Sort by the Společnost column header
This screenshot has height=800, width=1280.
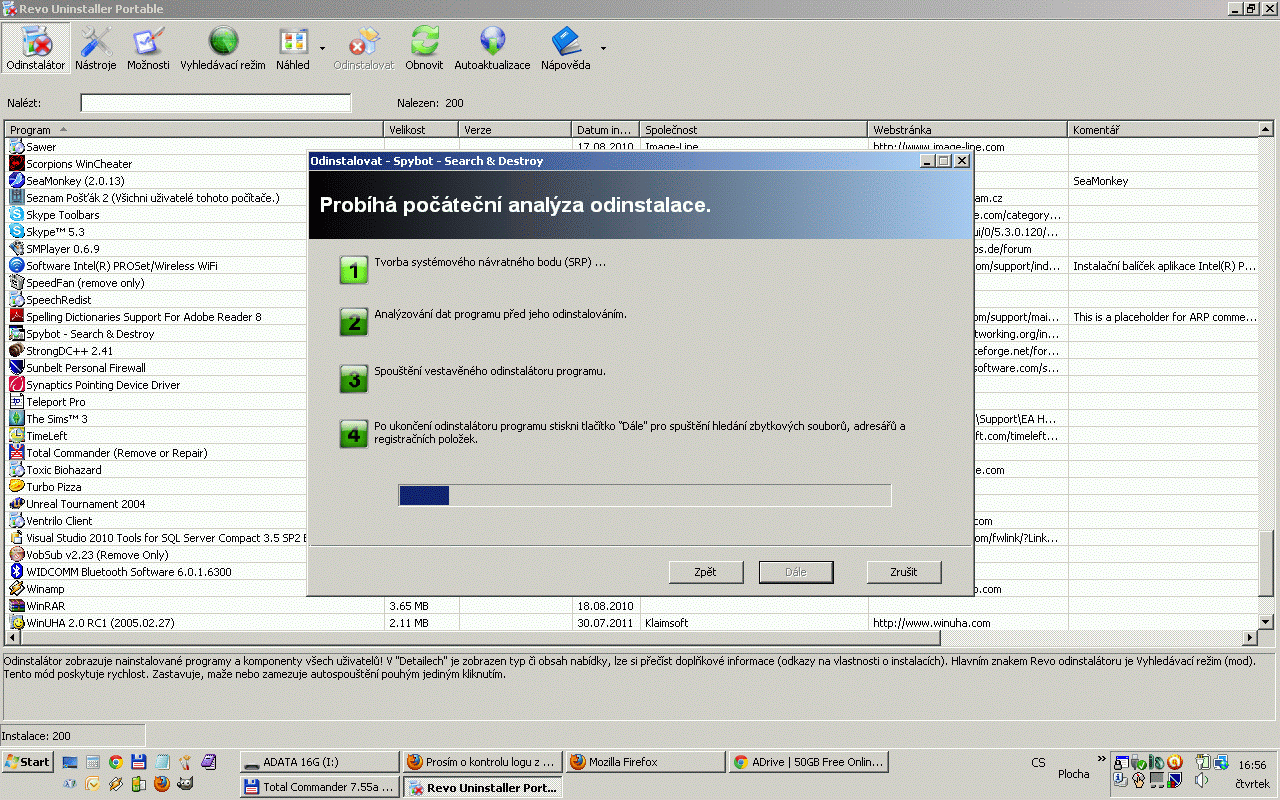(754, 130)
